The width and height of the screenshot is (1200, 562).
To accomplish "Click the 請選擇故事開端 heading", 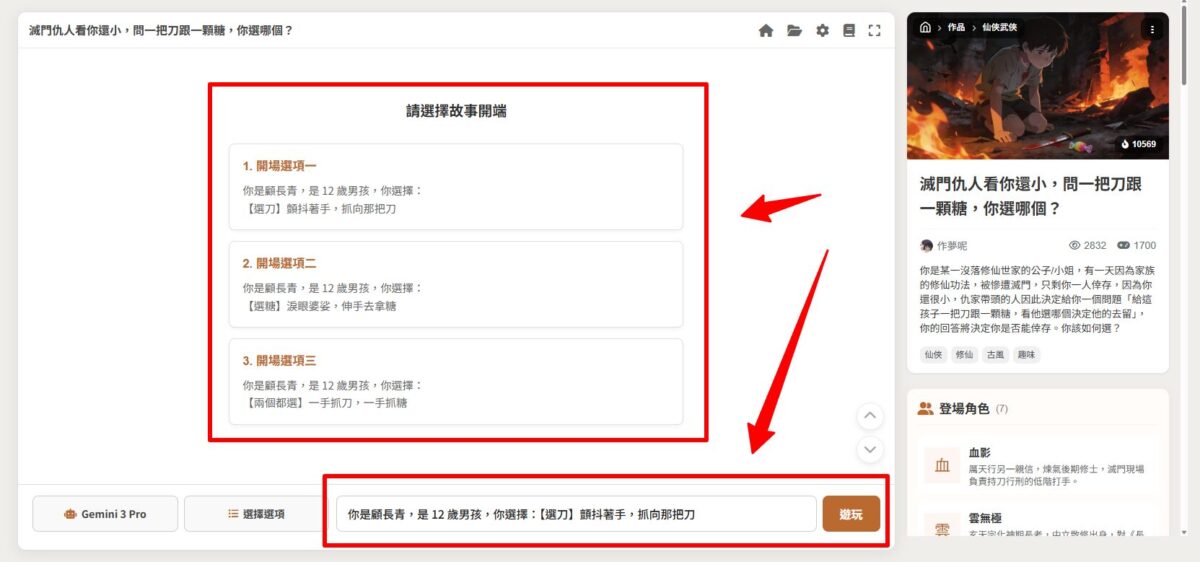I will pyautogui.click(x=456, y=111).
